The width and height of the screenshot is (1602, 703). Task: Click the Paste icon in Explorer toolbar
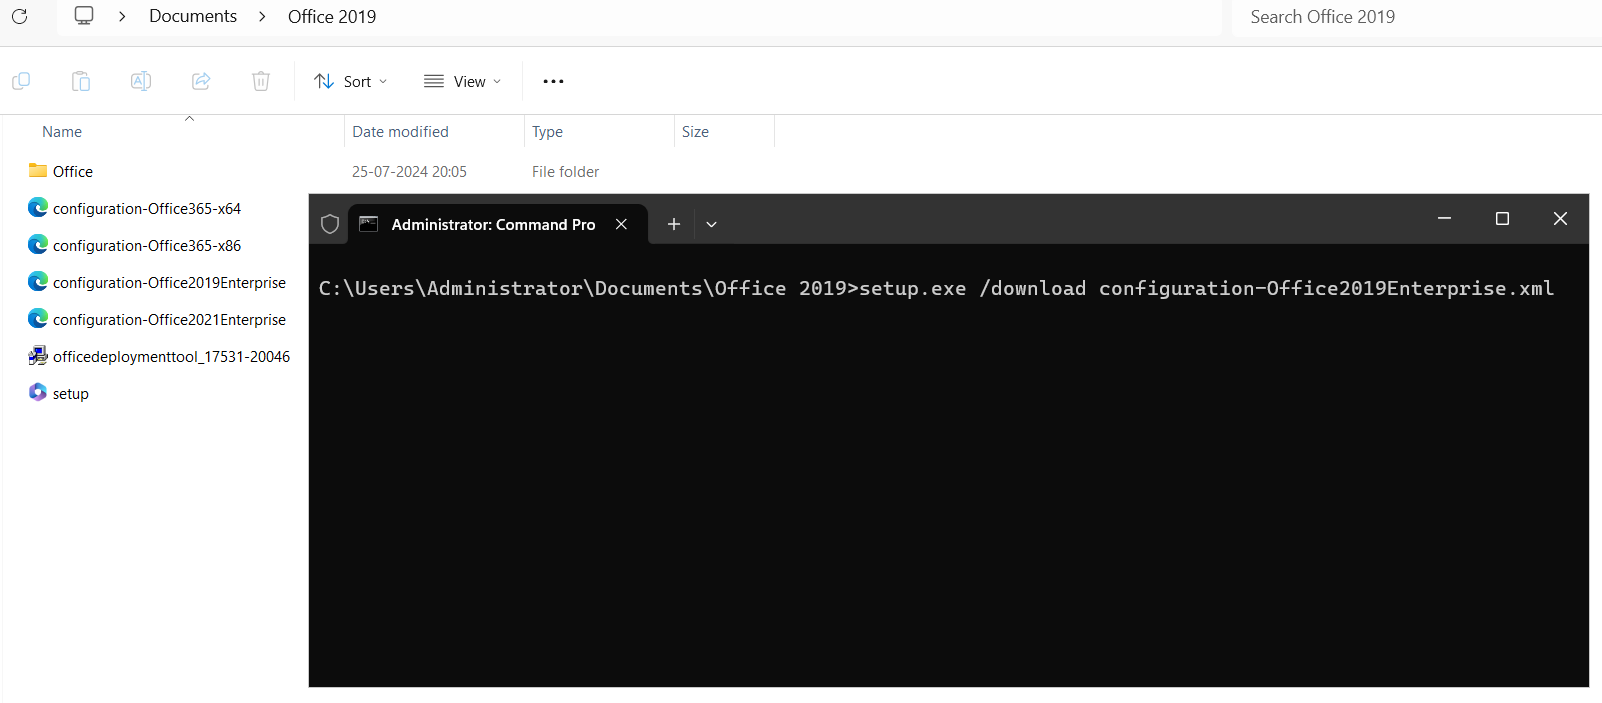point(81,81)
